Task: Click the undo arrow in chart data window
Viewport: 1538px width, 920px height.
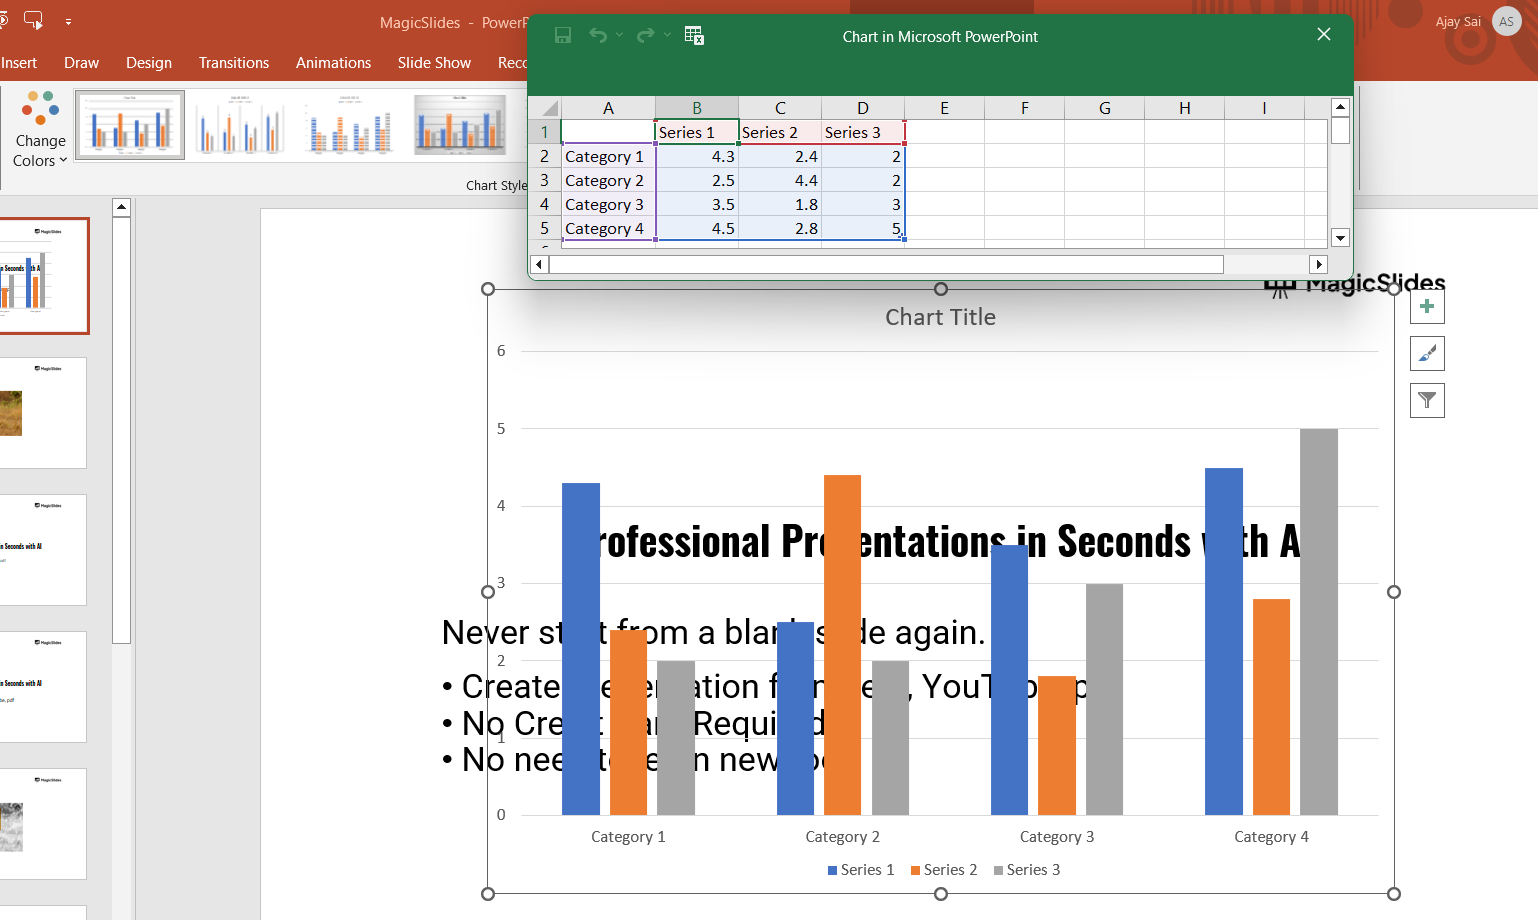Action: click(x=598, y=36)
